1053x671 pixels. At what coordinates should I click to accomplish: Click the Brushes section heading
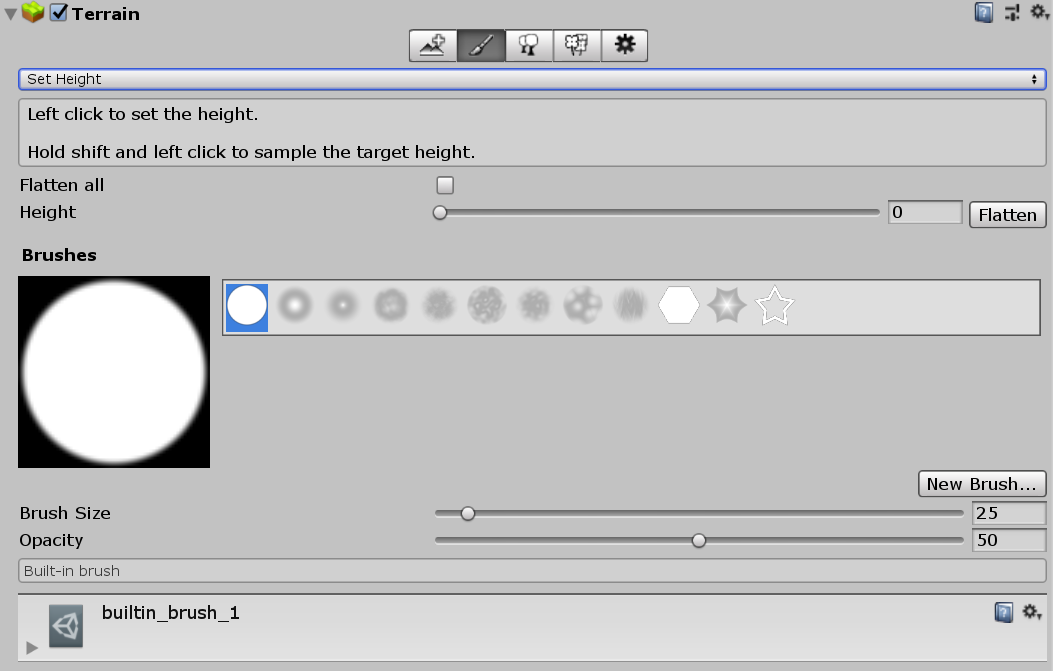point(59,255)
